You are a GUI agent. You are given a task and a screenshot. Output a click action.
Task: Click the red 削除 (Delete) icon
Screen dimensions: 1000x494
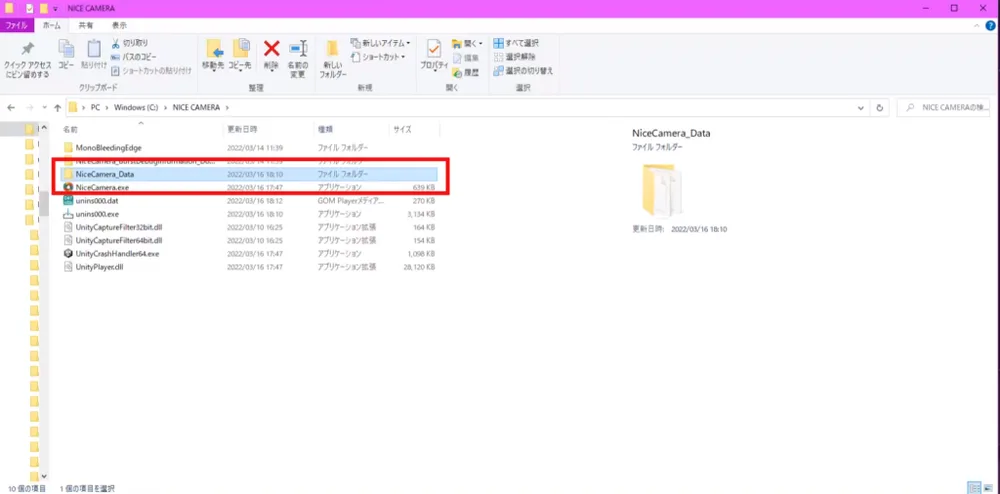(x=272, y=48)
